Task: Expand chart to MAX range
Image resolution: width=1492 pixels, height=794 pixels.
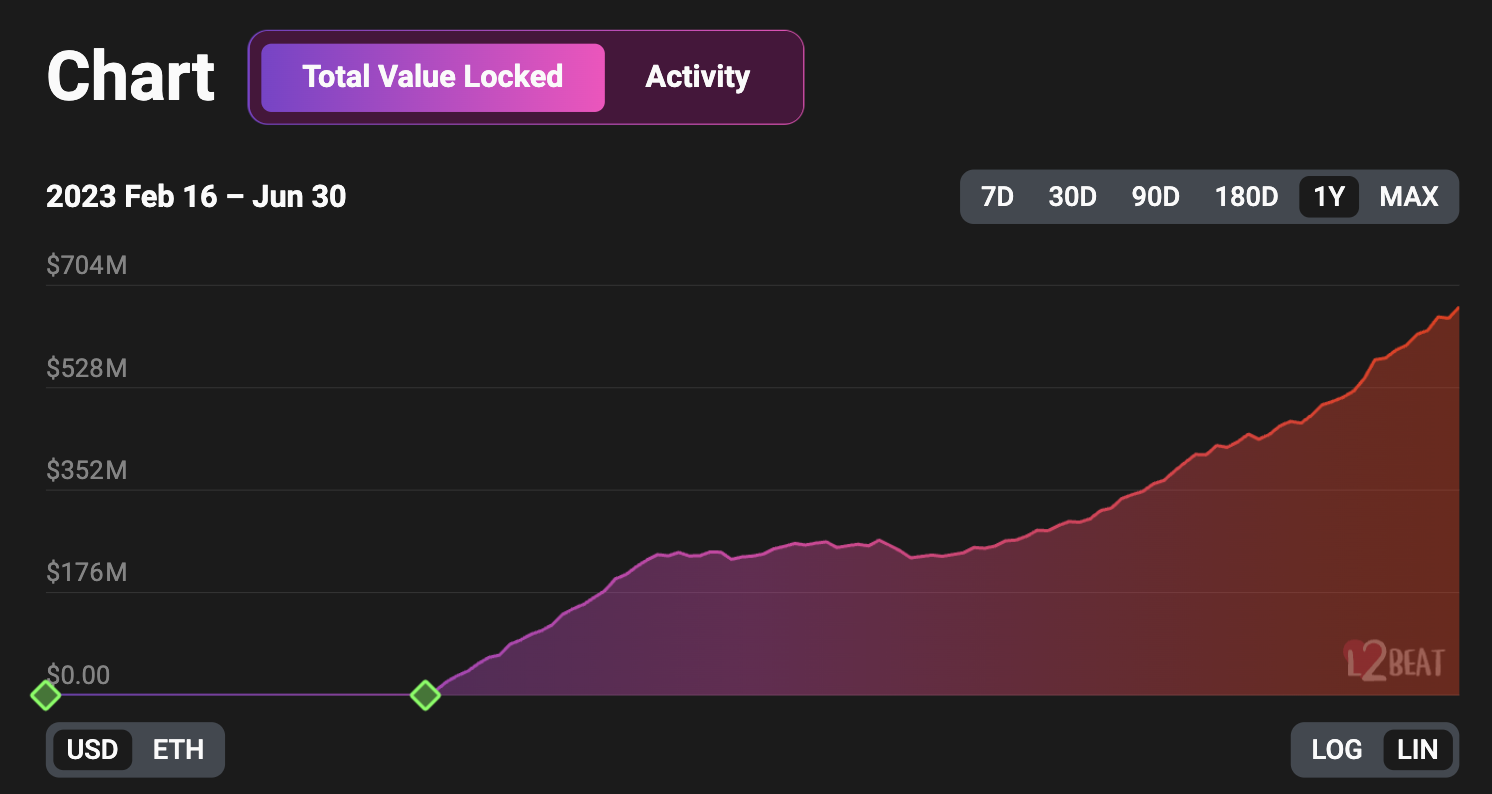Action: [1408, 197]
